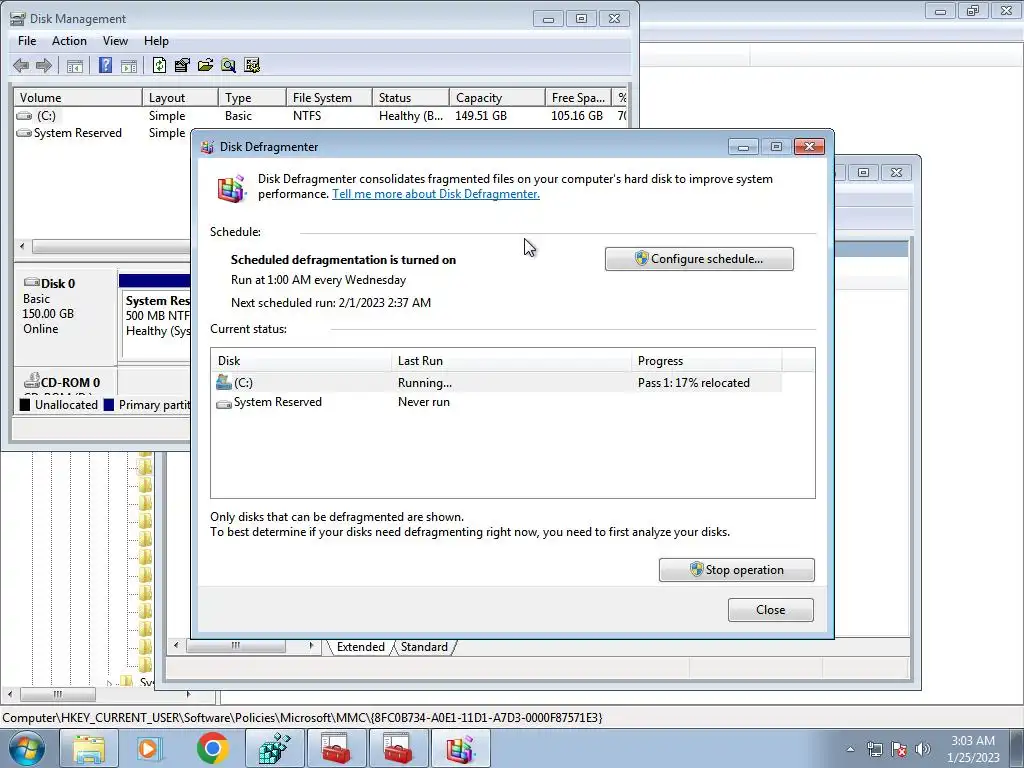Open the View menu in Disk Management
The width and height of the screenshot is (1024, 768).
(x=115, y=40)
